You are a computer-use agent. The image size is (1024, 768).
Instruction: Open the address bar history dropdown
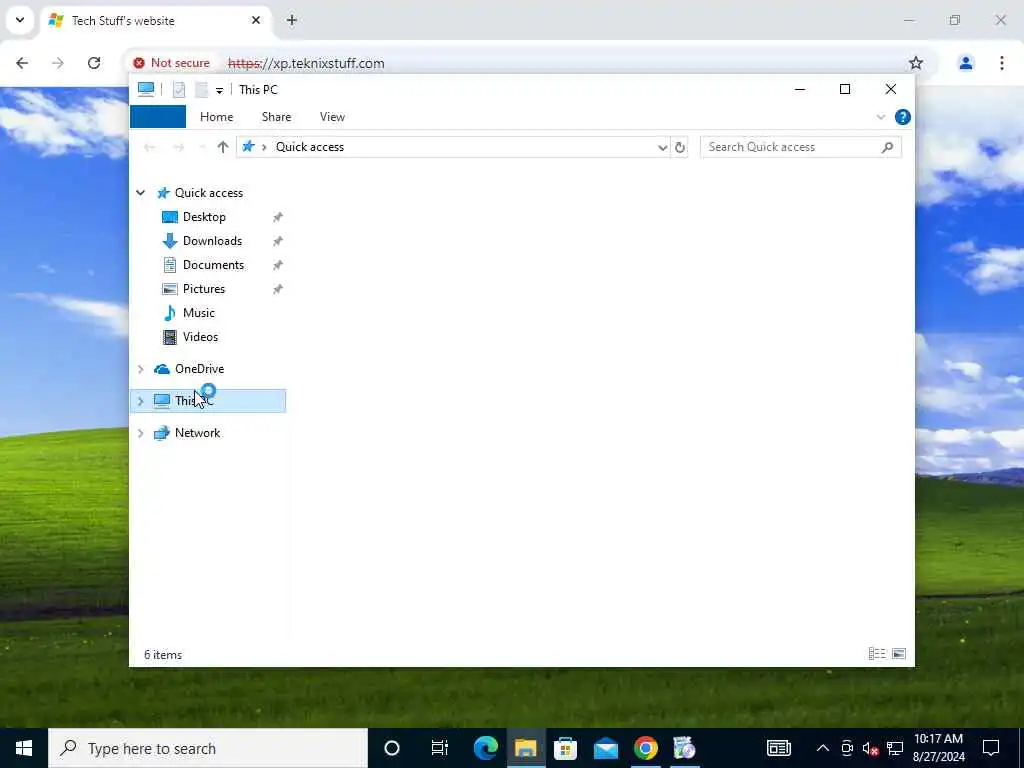pyautogui.click(x=662, y=148)
